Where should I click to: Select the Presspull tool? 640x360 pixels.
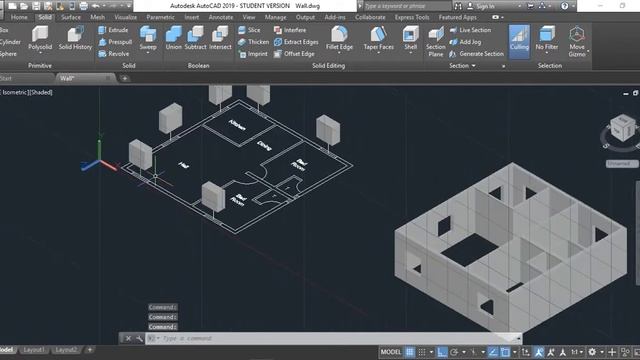[115, 42]
